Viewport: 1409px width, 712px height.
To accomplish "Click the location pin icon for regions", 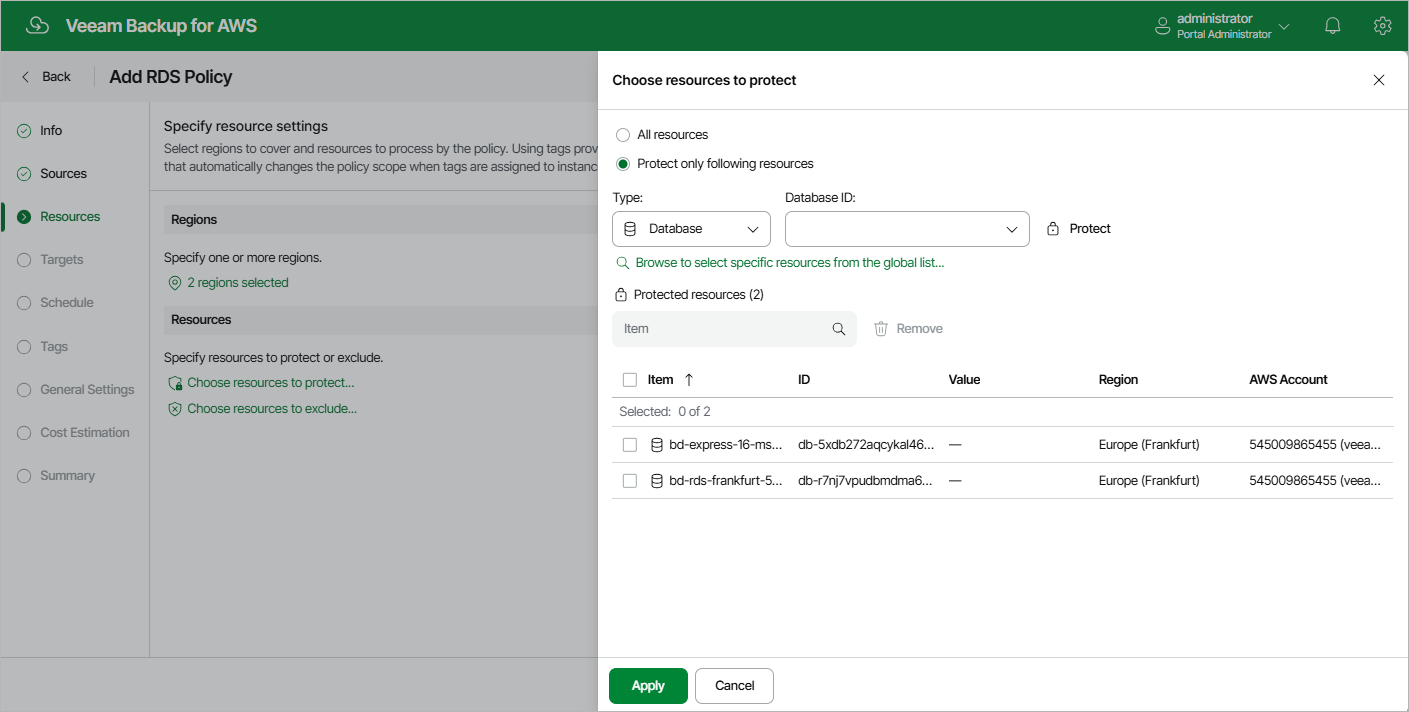I will click(x=175, y=283).
